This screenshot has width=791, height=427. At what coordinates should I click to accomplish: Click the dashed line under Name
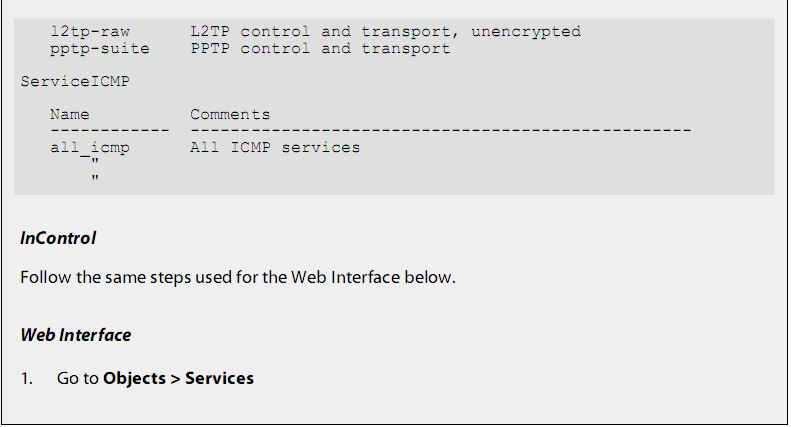point(109,130)
